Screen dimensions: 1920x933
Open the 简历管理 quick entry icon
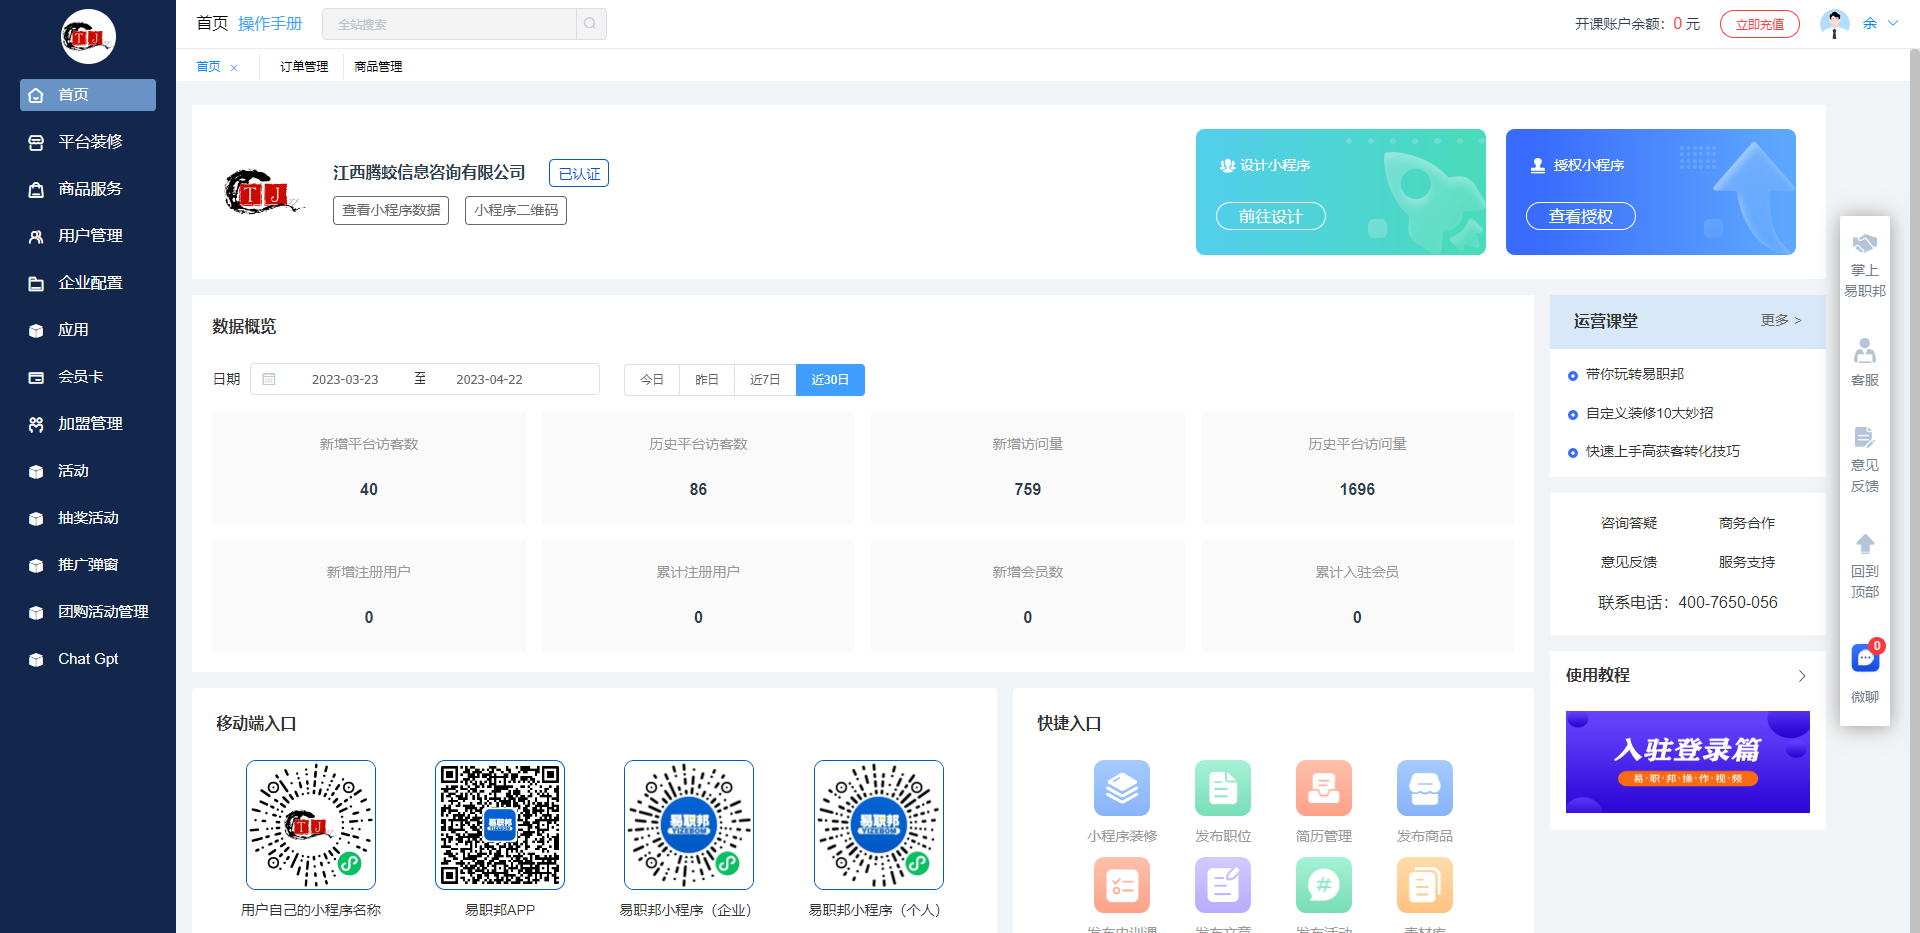[x=1323, y=788]
